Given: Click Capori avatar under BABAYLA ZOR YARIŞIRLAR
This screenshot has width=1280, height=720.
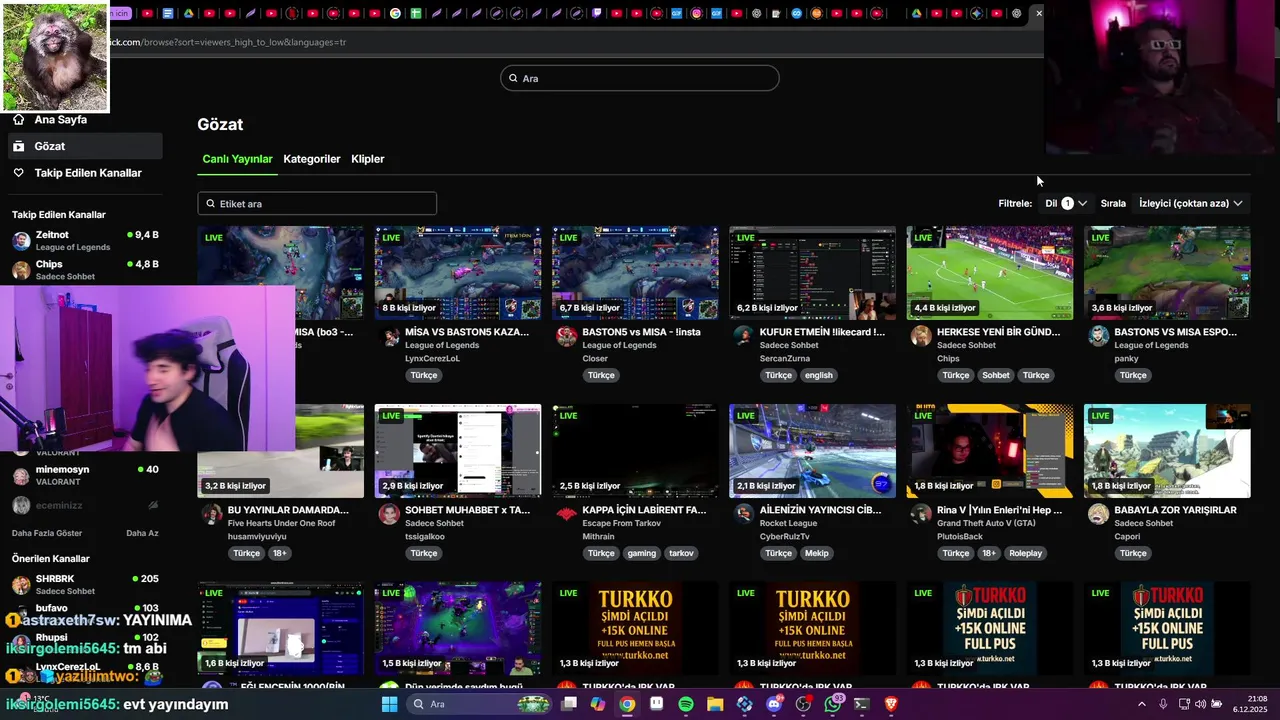Looking at the screenshot, I should point(1099,515).
